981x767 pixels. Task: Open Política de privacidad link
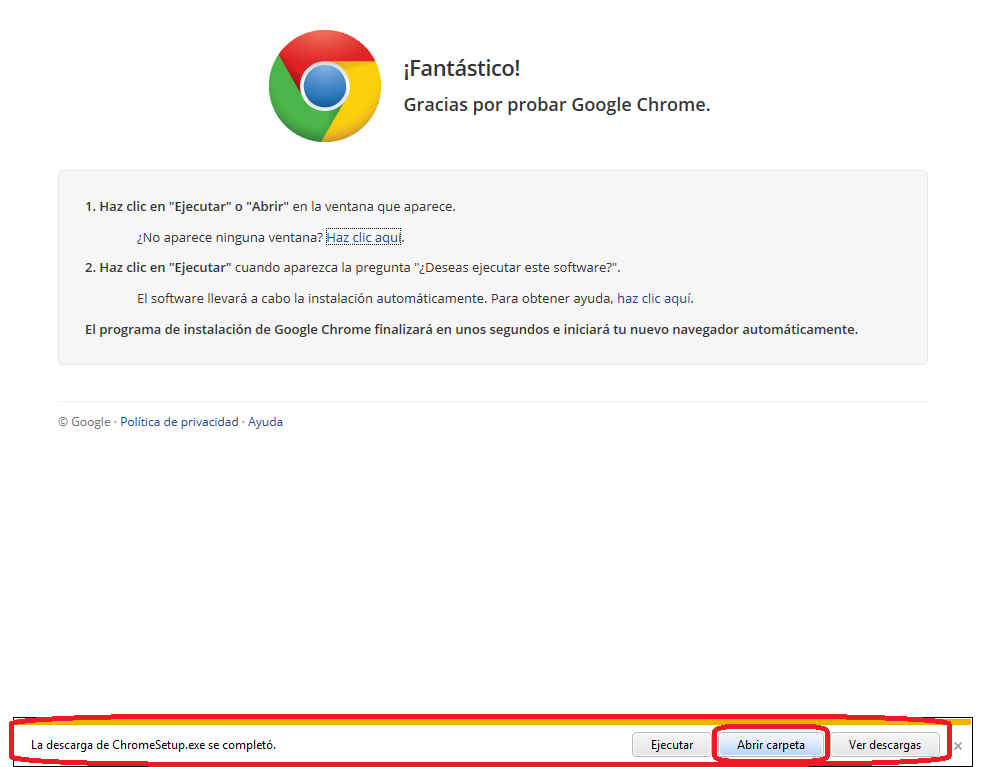tap(179, 422)
